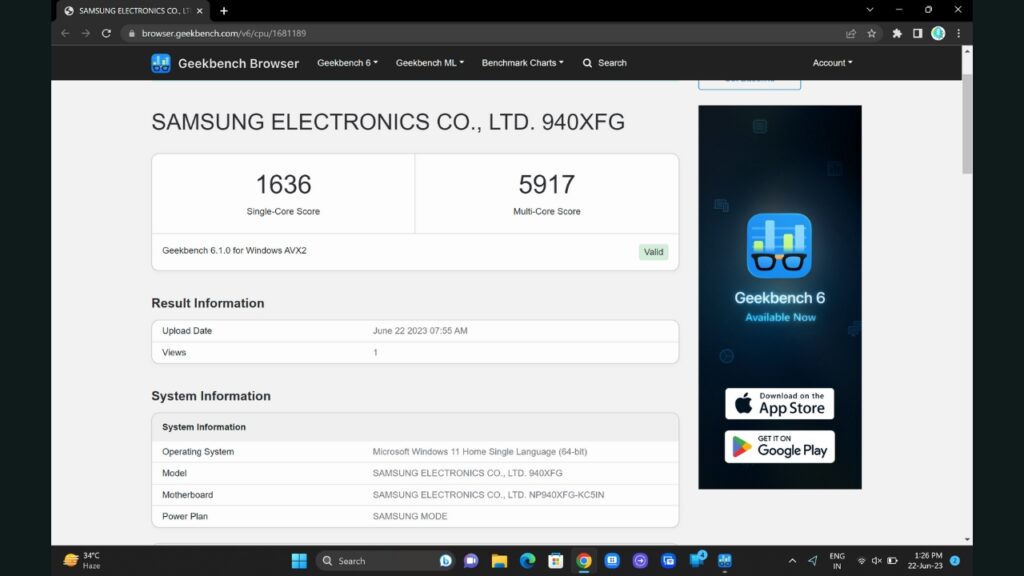The image size is (1024, 576).
Task: Bookmark this page with the star icon
Action: (871, 33)
